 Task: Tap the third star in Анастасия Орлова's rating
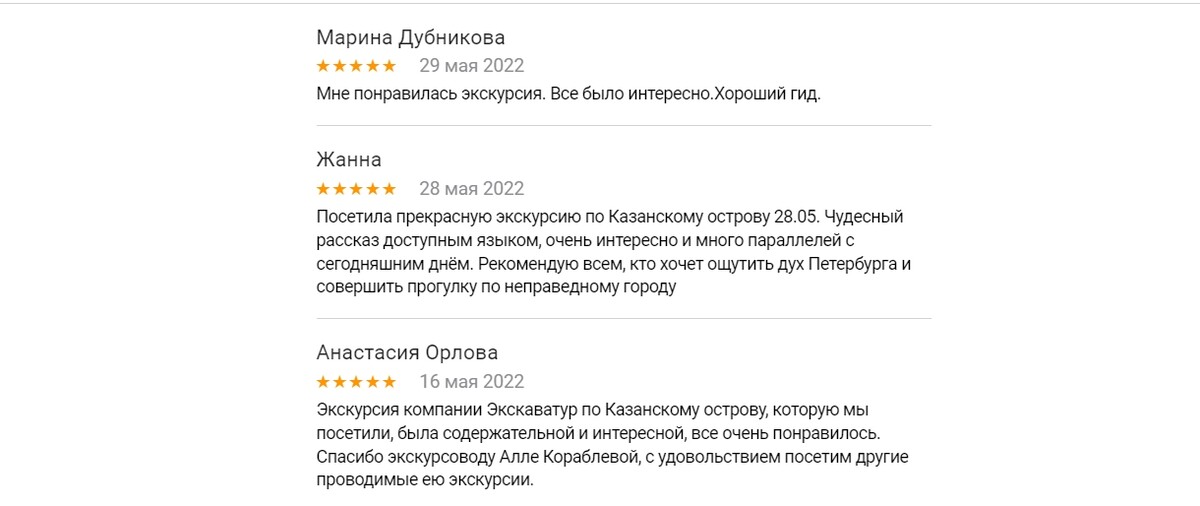point(356,382)
